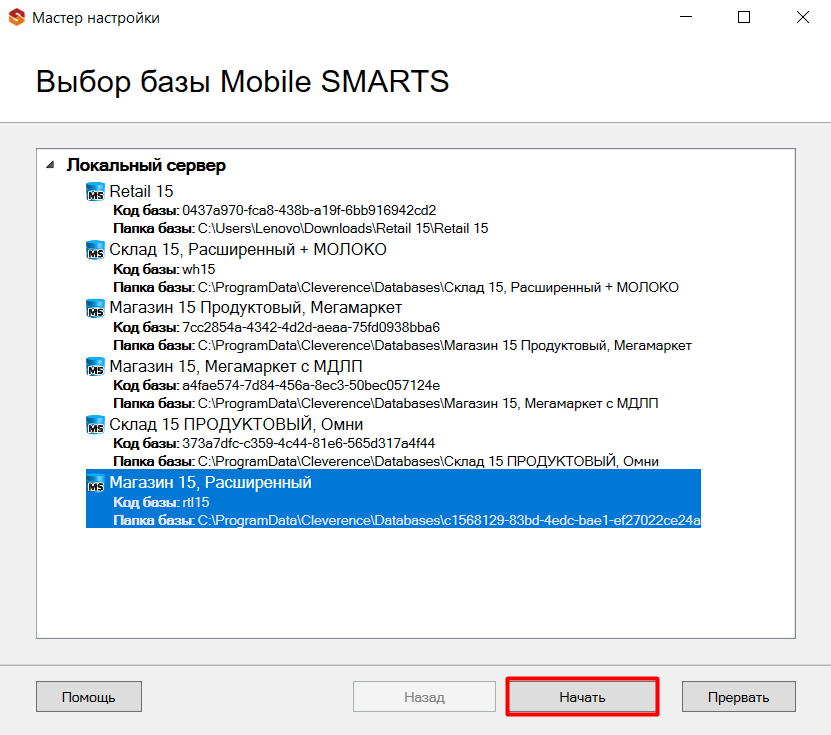
Task: Click the icon for Магазин 15, Мегамаркет с МДЛП
Action: 95,366
